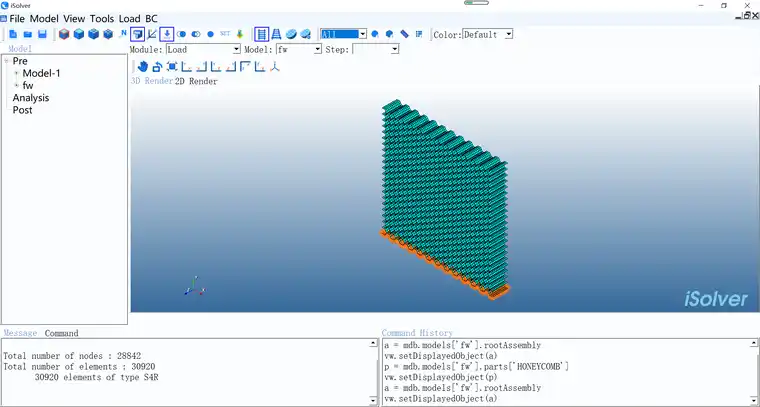Select the pan hand tool
This screenshot has height=407, width=760.
pos(142,67)
